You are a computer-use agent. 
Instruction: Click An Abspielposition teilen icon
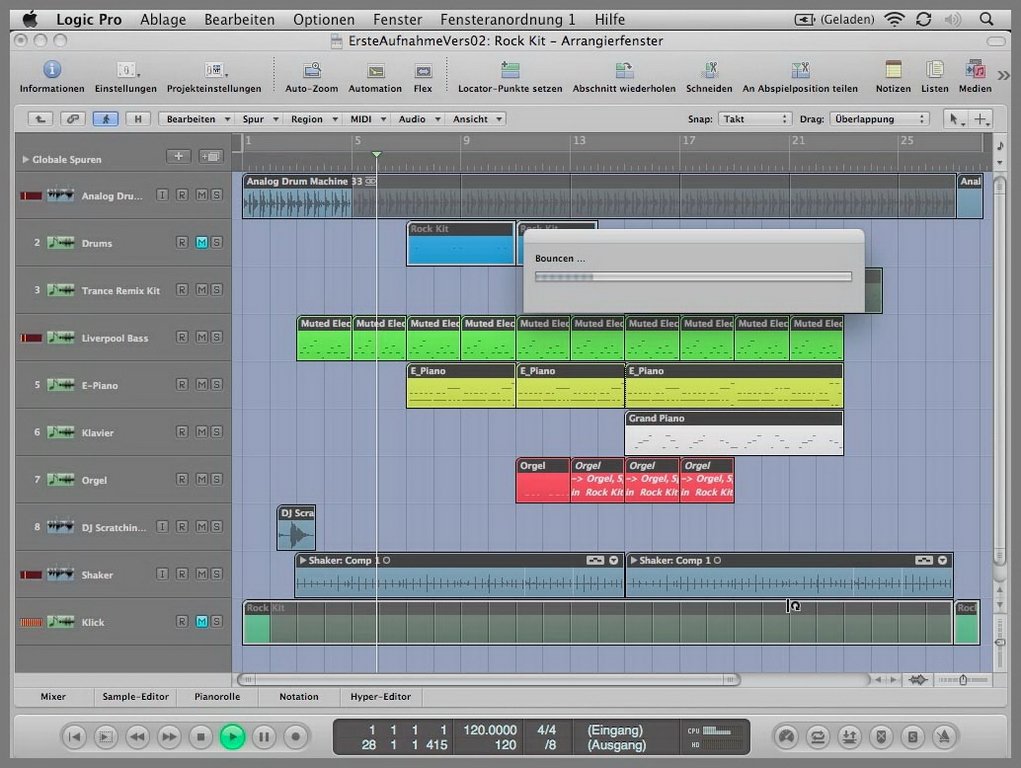tap(800, 70)
